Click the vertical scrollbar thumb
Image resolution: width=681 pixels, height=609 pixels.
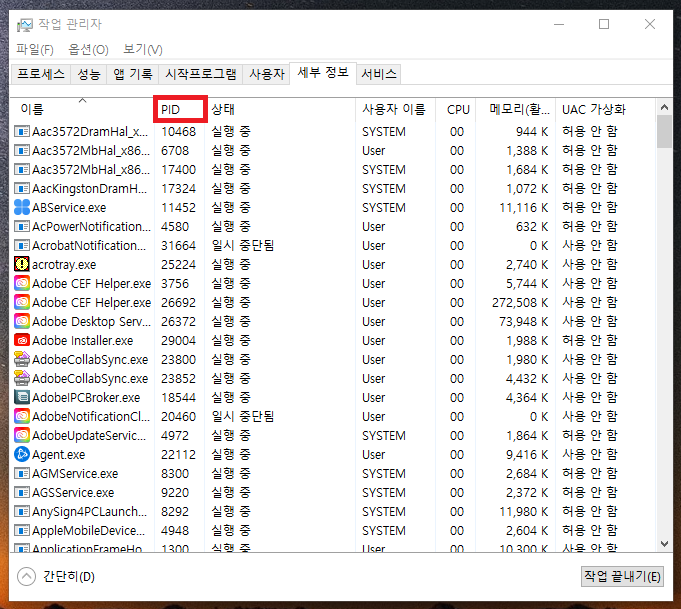pos(664,131)
